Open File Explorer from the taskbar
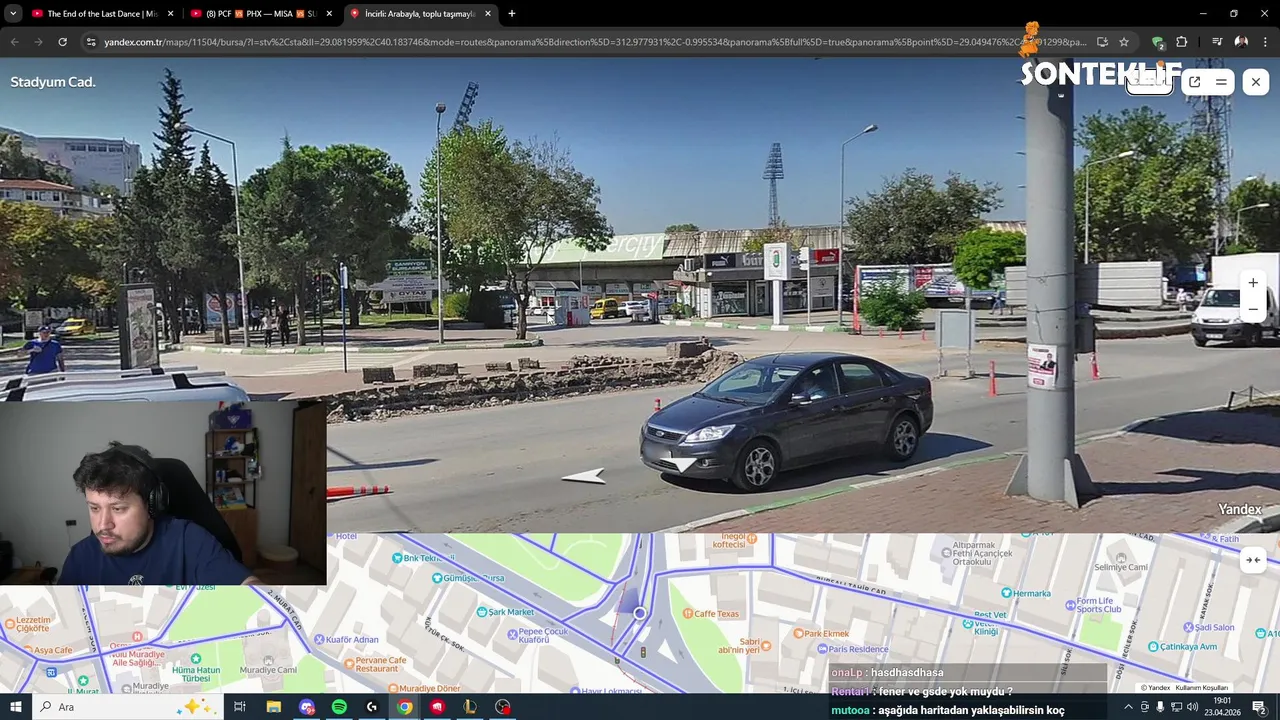Viewport: 1280px width, 720px height. 274,707
